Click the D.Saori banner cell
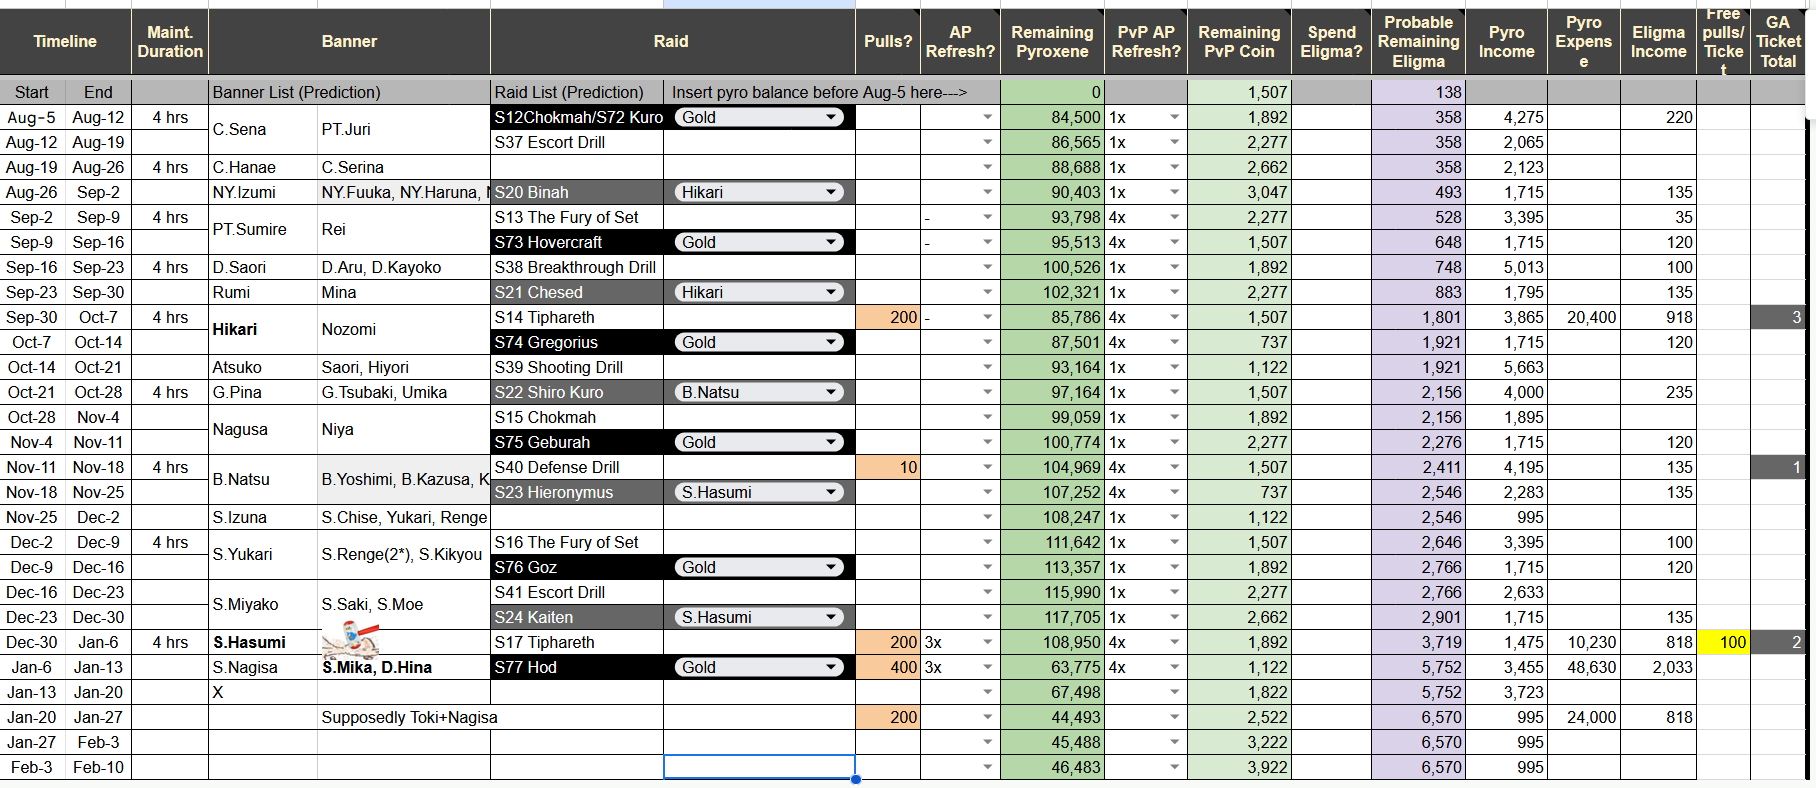Screen dimensions: 1816x788 click(263, 267)
